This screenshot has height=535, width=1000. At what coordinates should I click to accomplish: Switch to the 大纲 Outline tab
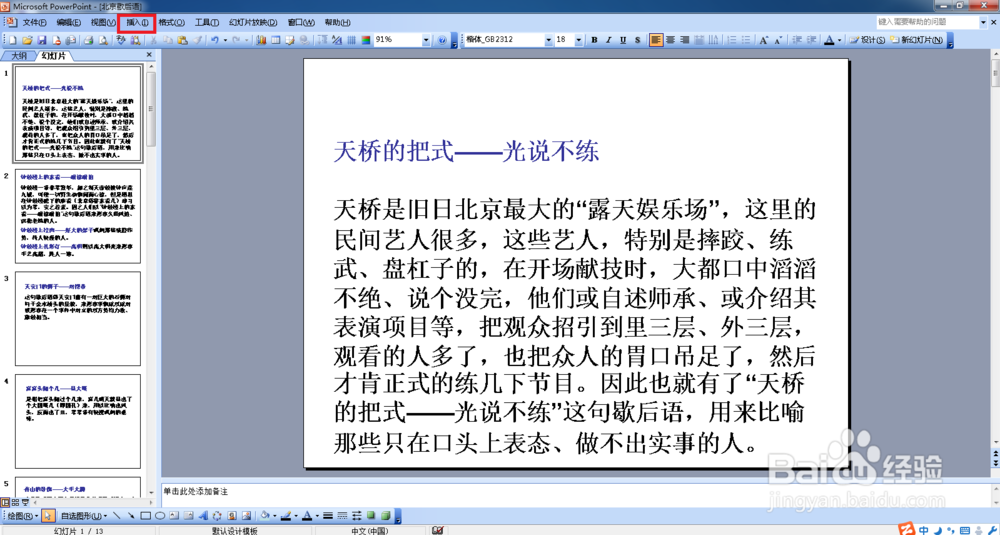[19, 55]
